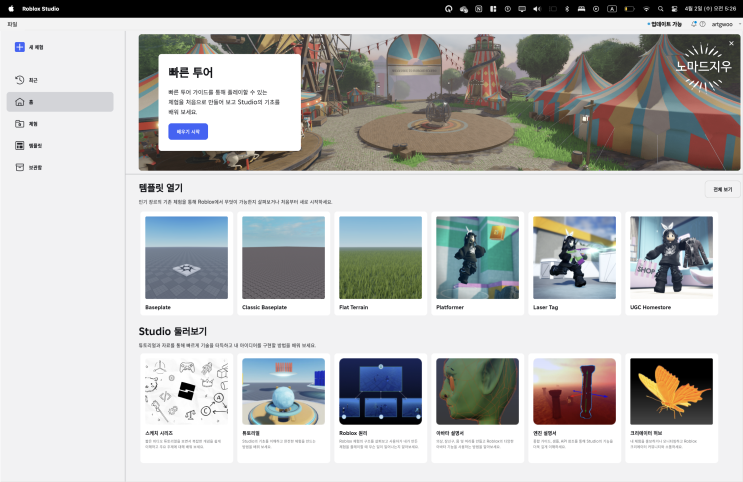This screenshot has height=482, width=743.
Task: Click the notification bell icon
Action: (x=694, y=23)
